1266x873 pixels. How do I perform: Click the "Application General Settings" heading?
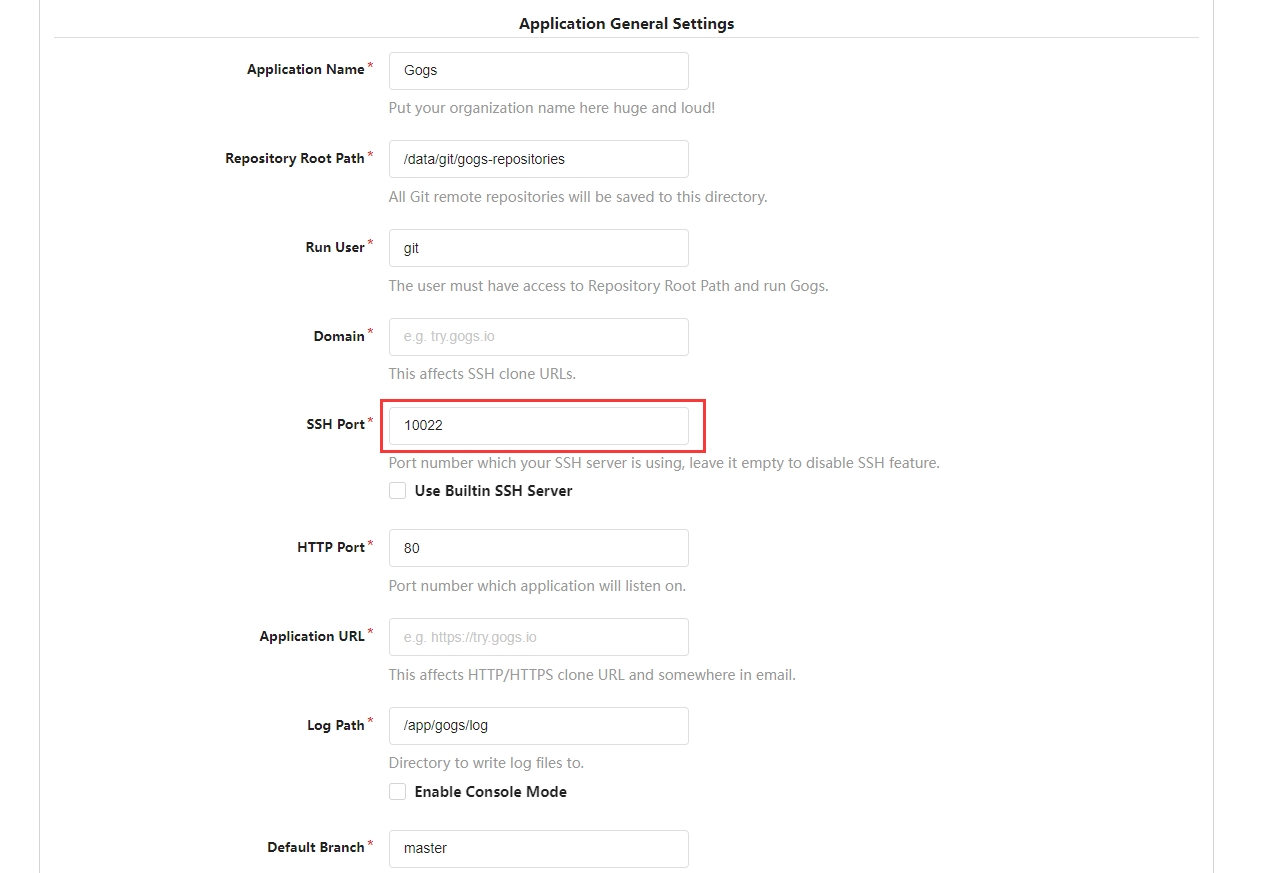(626, 23)
